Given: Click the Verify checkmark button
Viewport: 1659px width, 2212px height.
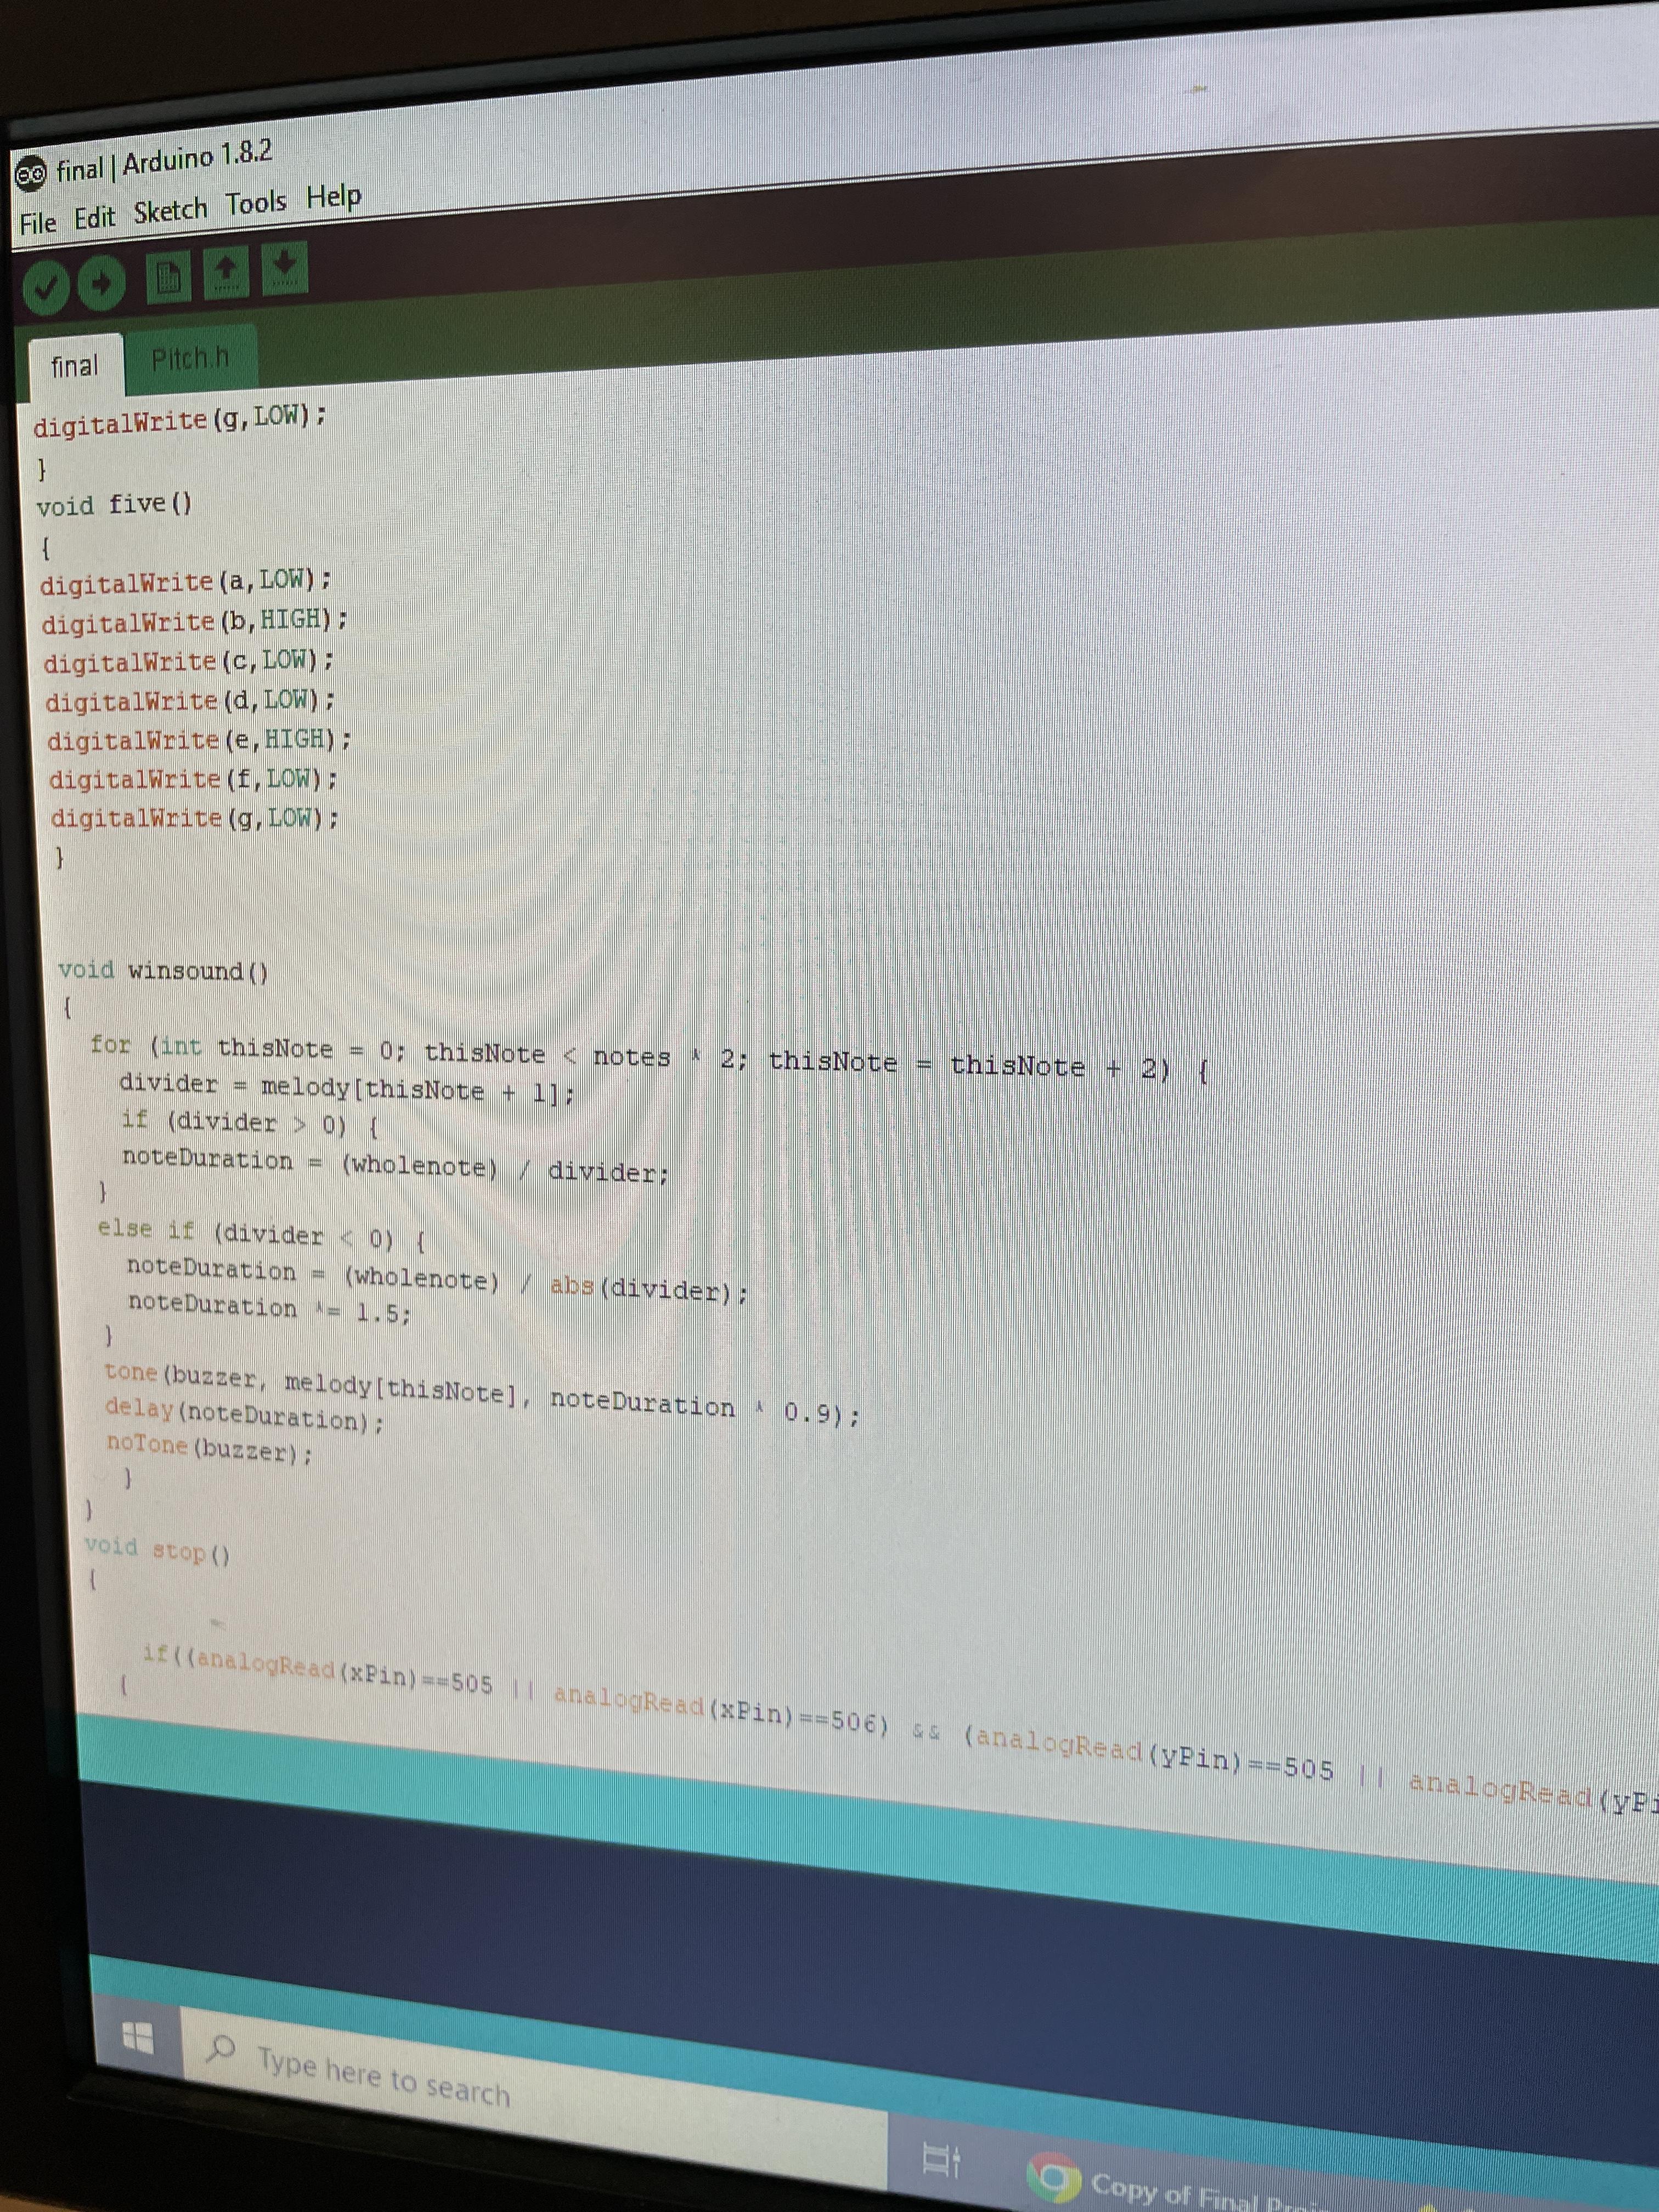Looking at the screenshot, I should coord(45,287).
